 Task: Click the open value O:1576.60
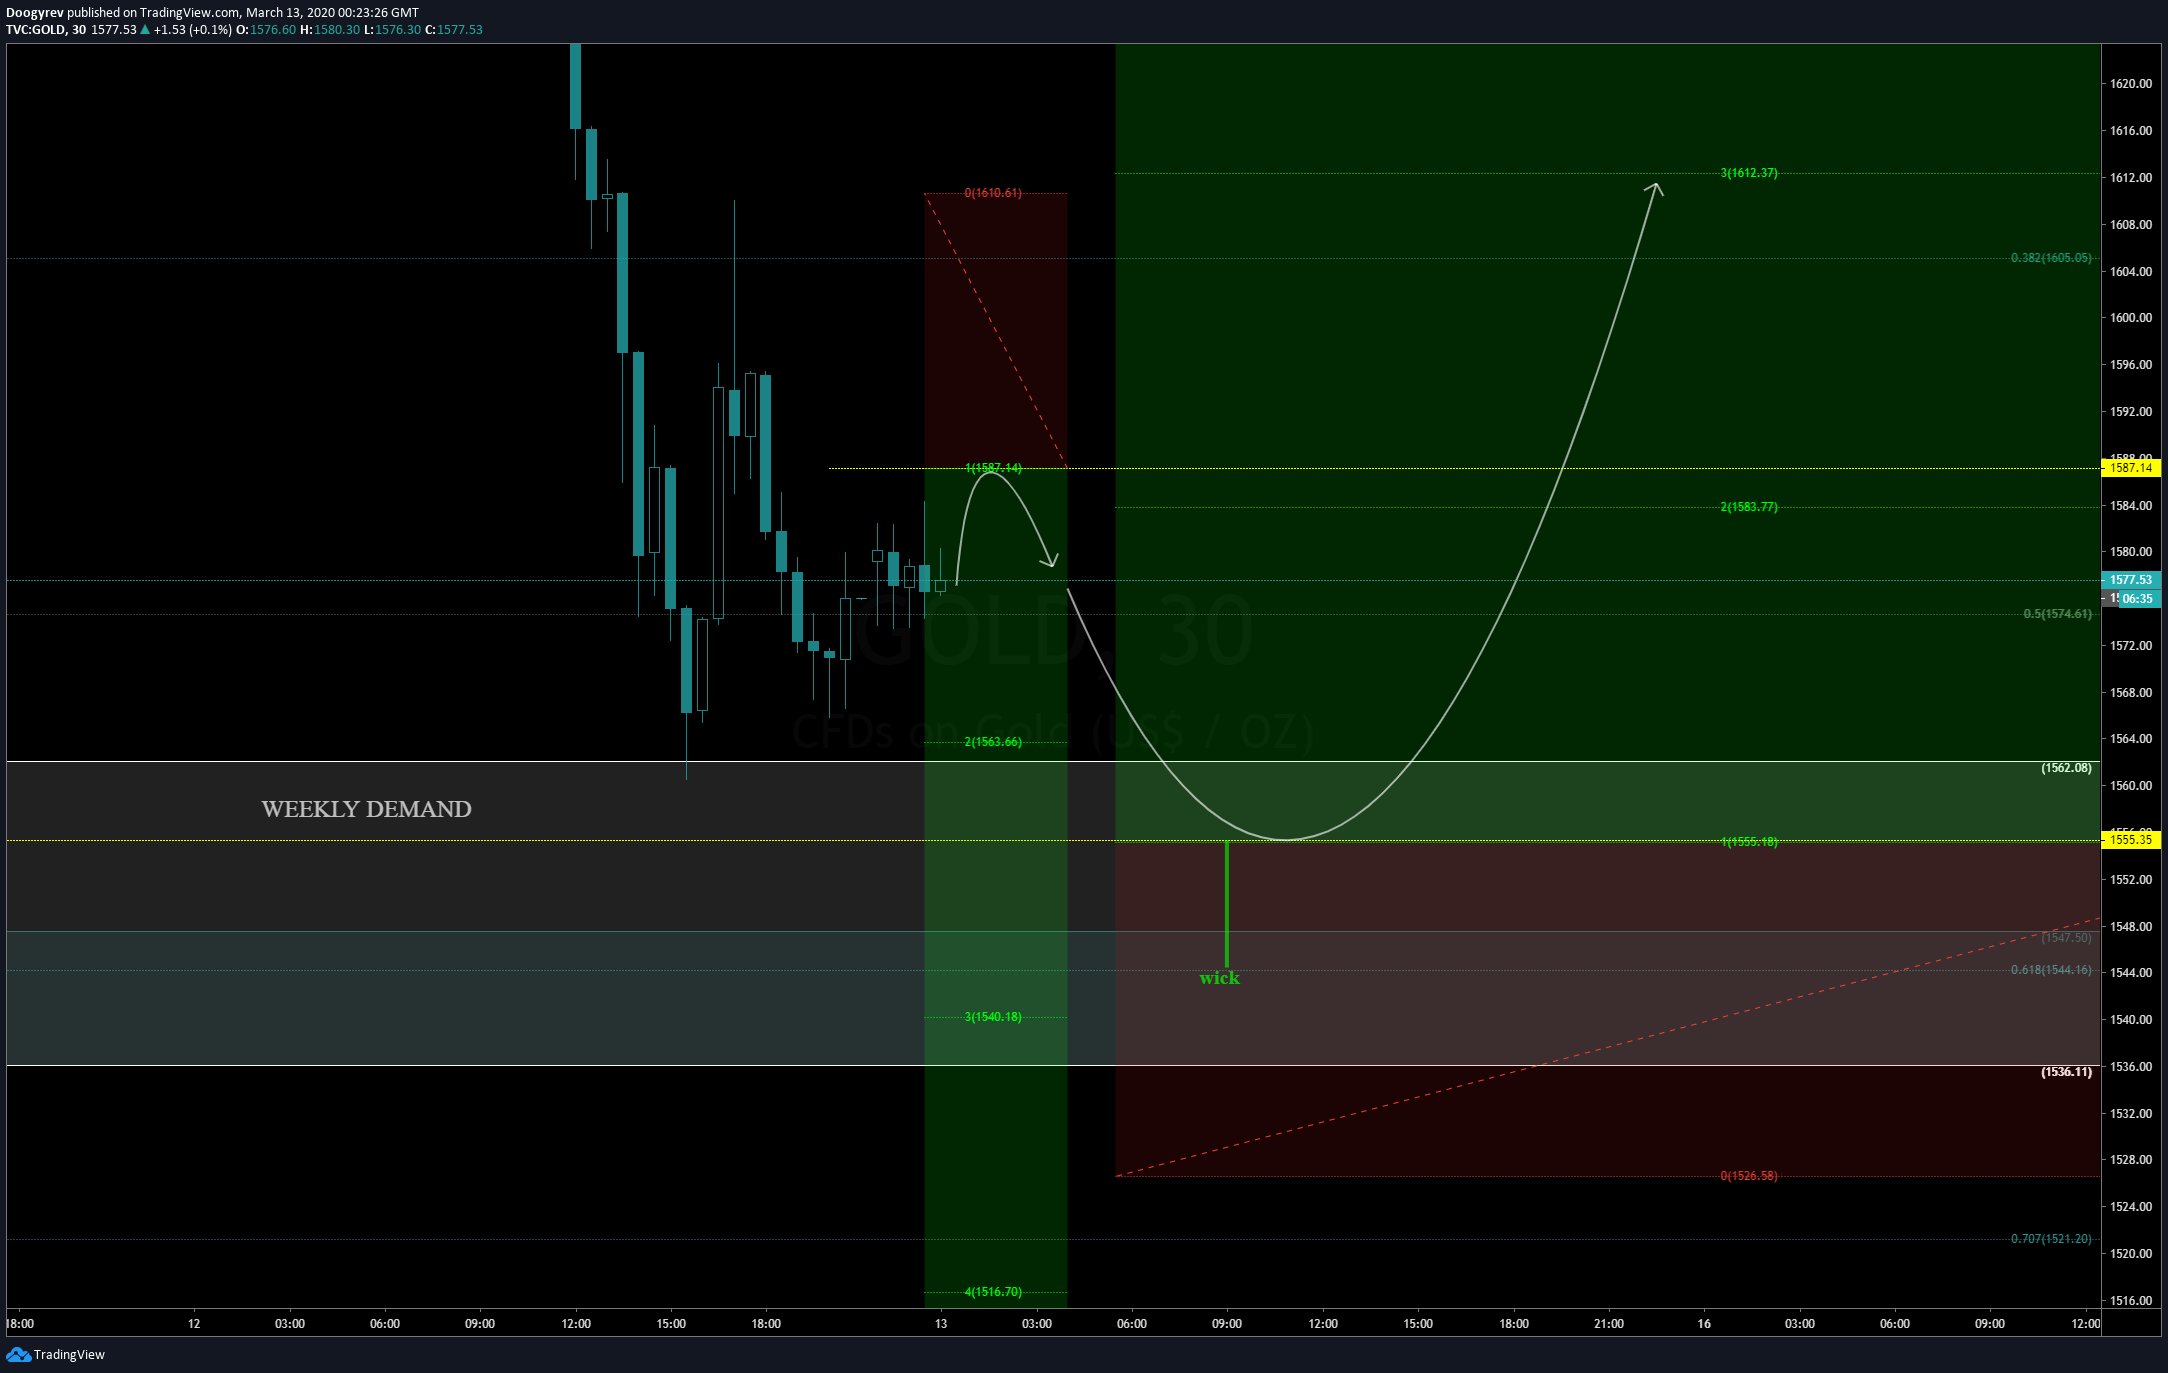266,30
